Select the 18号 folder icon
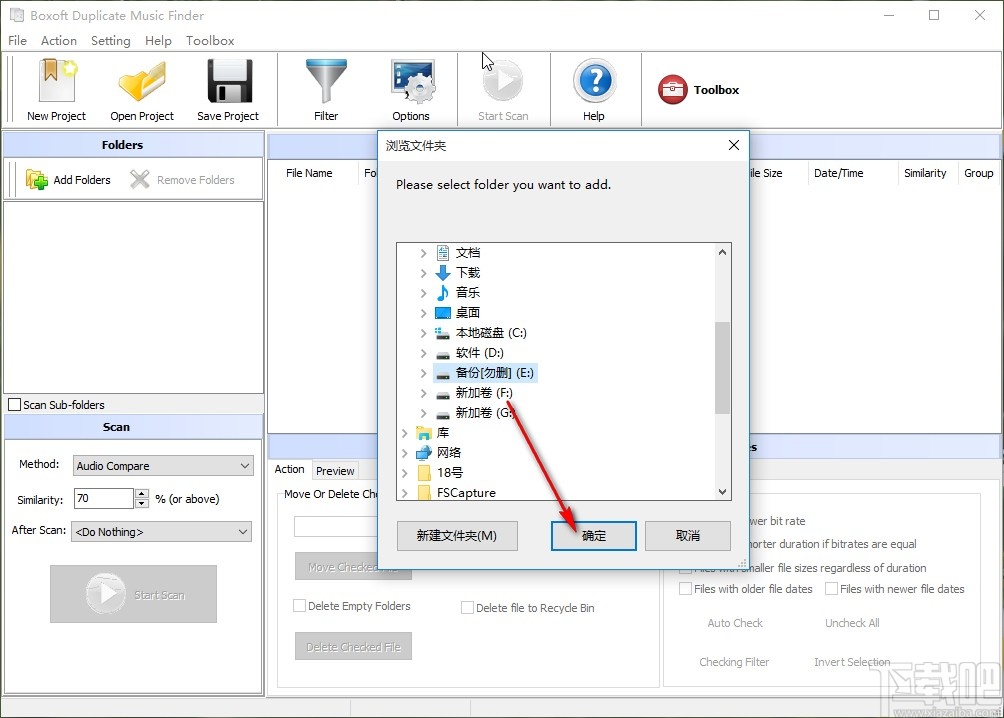1004x718 pixels. click(423, 473)
